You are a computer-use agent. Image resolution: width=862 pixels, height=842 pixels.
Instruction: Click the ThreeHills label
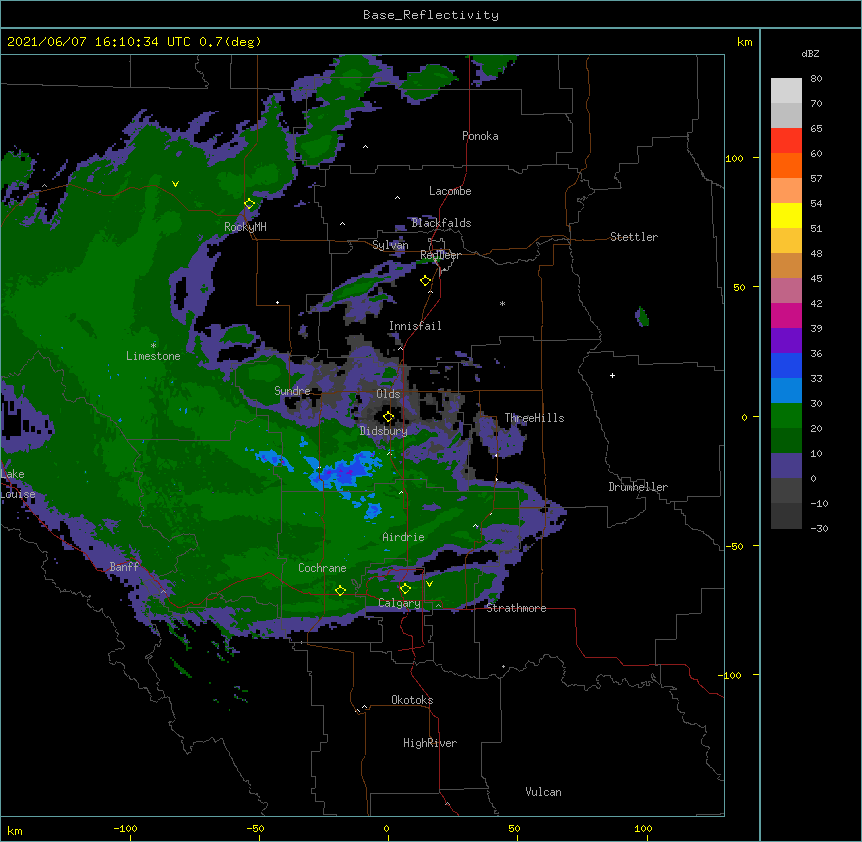(534, 418)
